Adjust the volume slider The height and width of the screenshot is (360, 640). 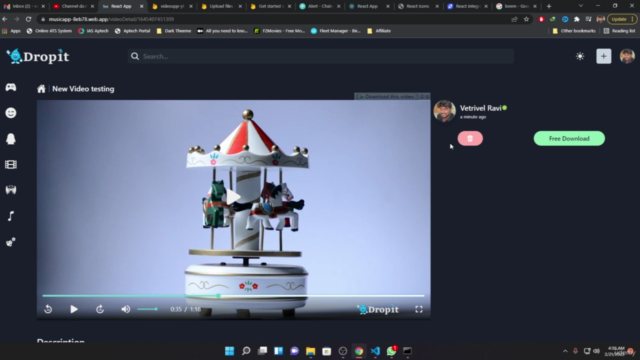[x=147, y=309]
